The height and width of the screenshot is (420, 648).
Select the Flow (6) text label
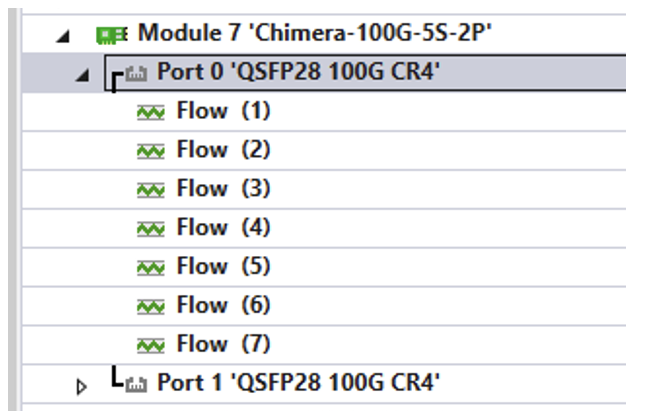coord(224,305)
